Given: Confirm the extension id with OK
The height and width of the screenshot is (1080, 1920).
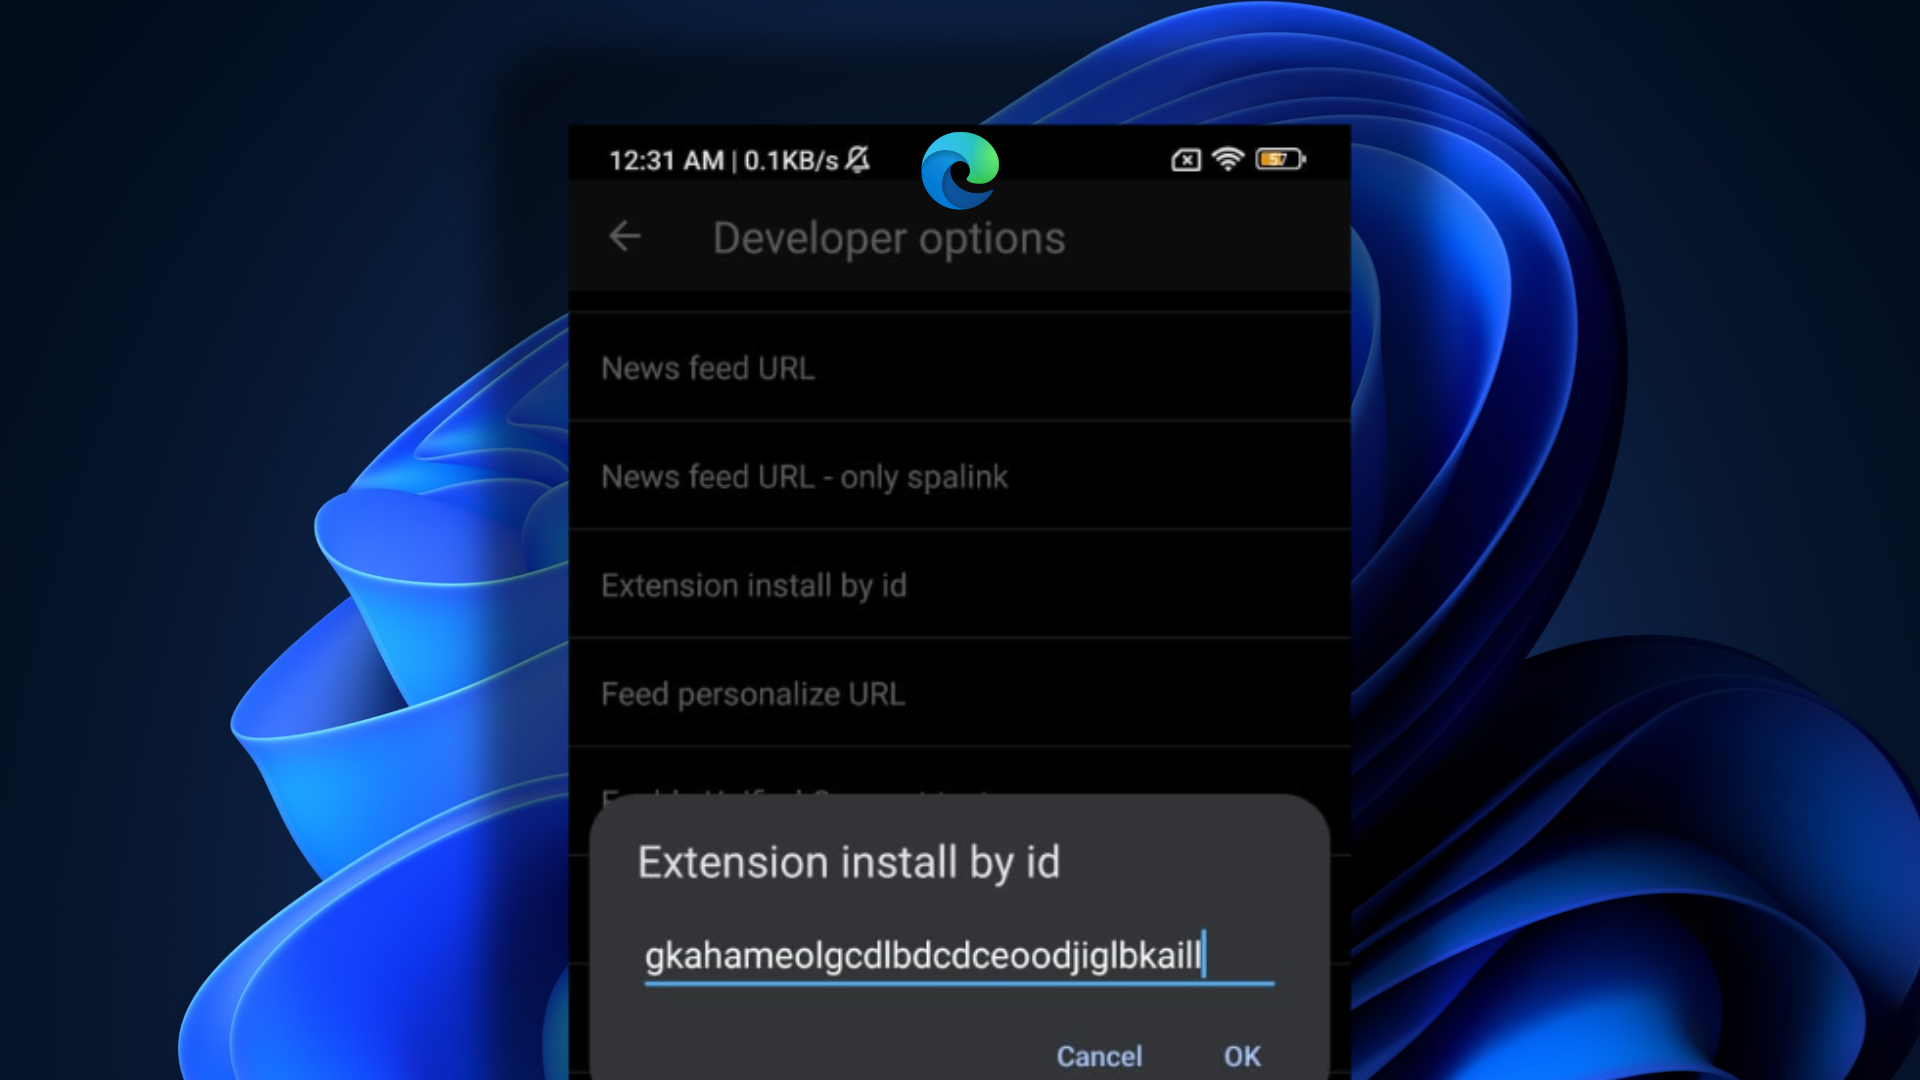Looking at the screenshot, I should click(x=1242, y=1056).
